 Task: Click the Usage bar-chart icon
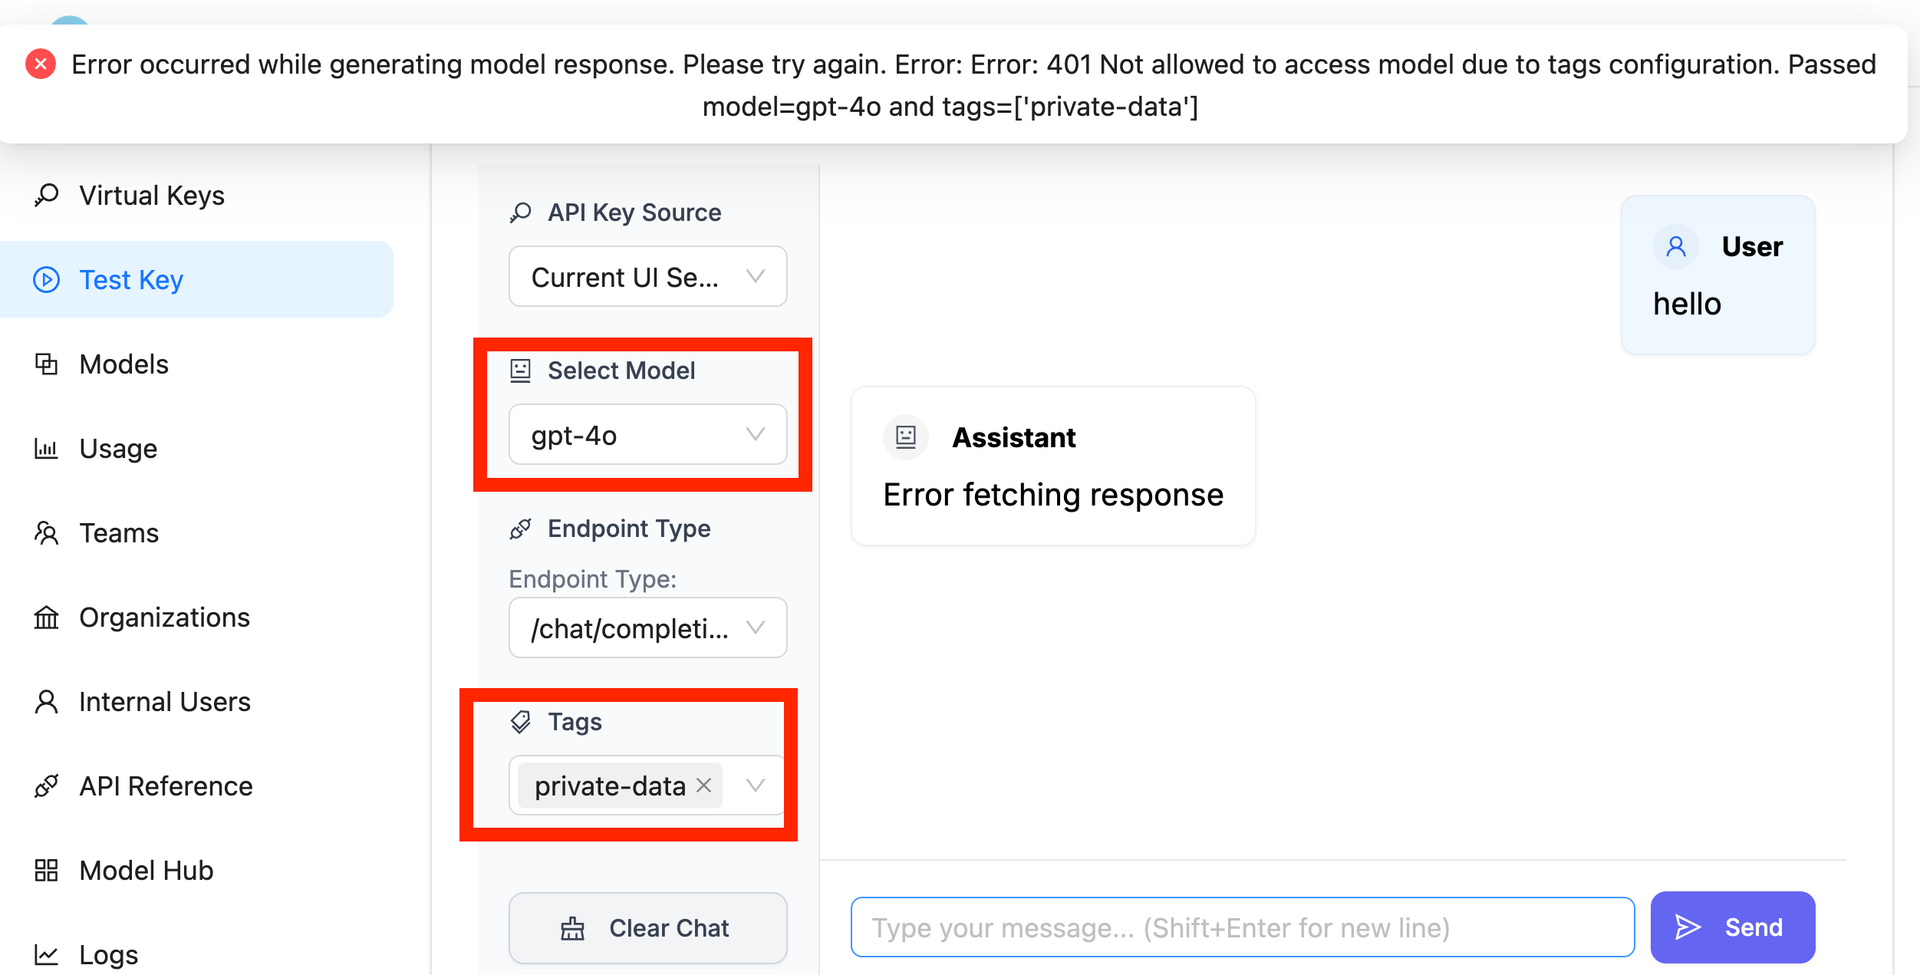(47, 448)
